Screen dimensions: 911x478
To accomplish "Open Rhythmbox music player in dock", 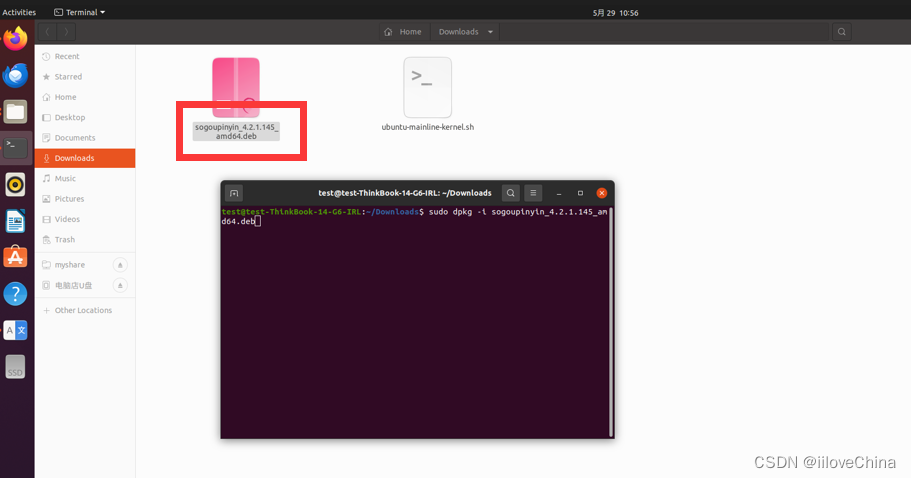I will (x=16, y=185).
